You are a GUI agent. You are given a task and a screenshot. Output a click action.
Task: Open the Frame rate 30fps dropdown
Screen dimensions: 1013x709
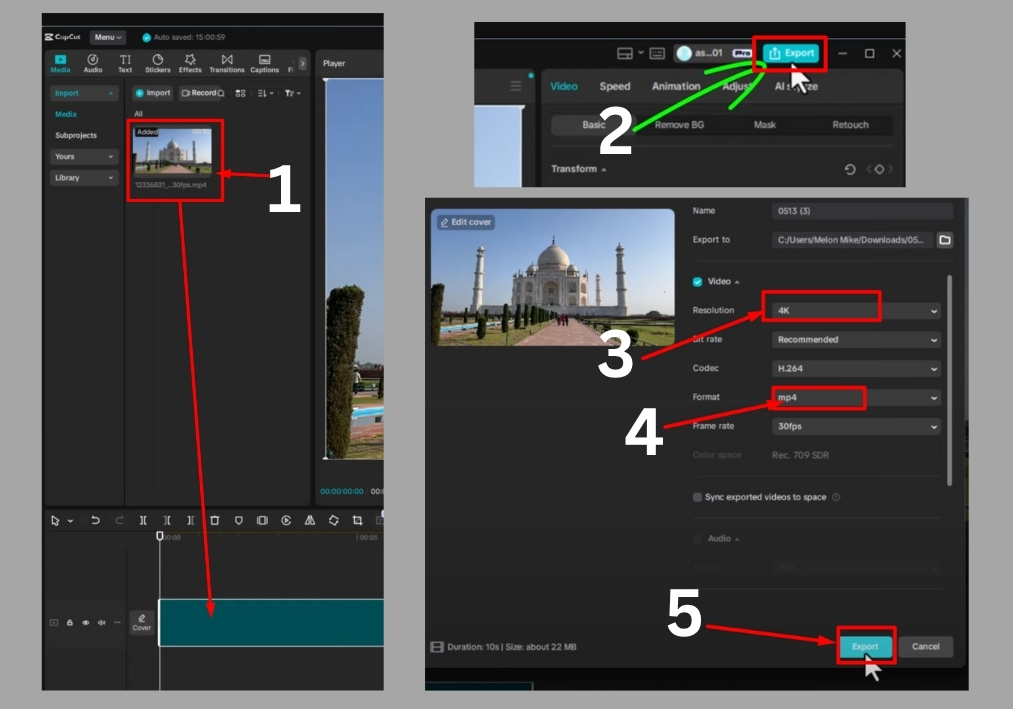[x=856, y=427]
